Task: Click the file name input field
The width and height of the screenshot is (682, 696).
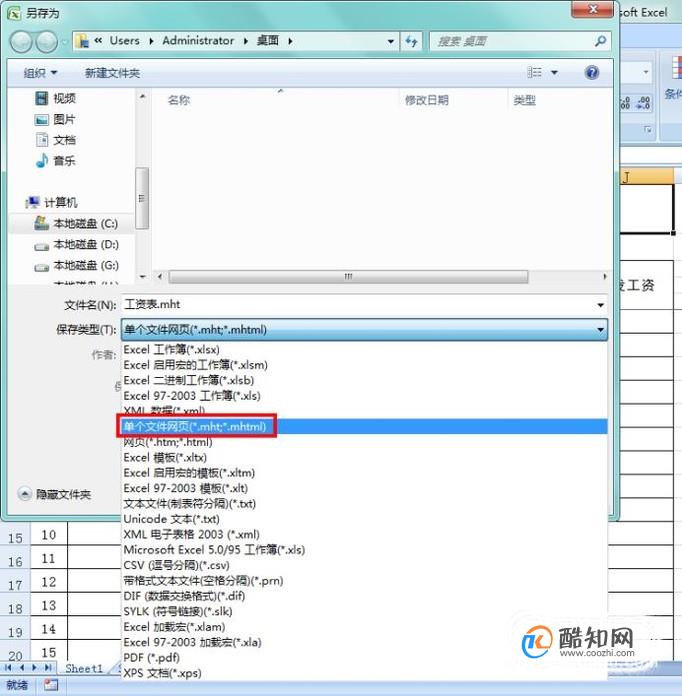Action: pos(358,304)
